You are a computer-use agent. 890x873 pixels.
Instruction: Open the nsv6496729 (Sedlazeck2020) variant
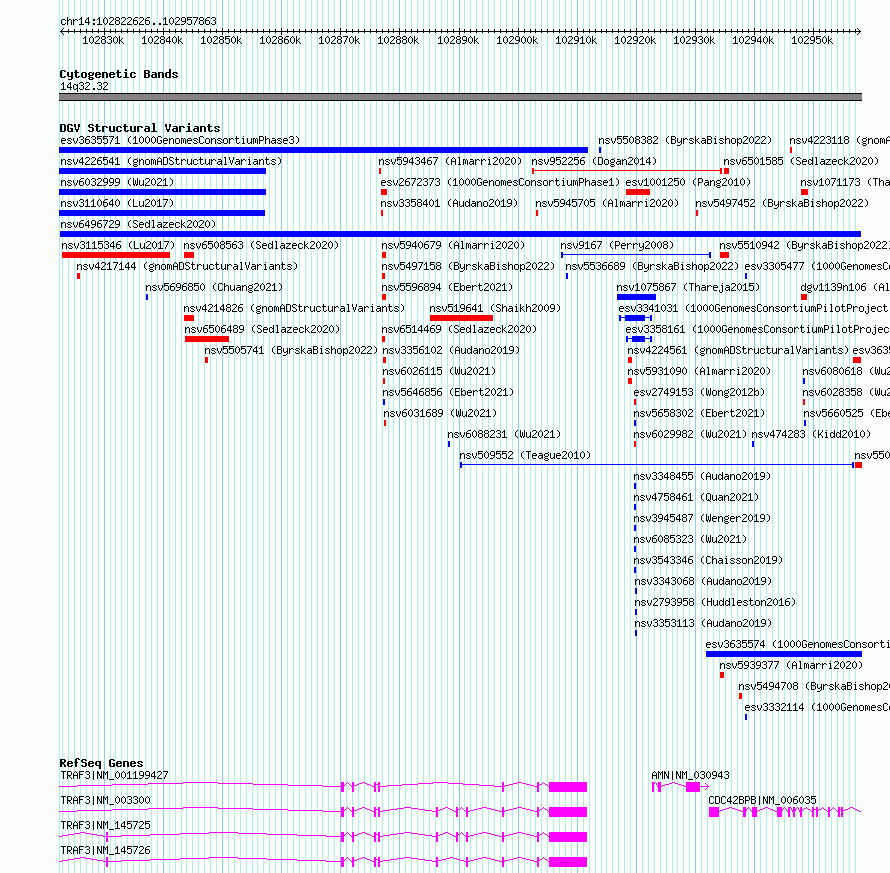point(138,224)
